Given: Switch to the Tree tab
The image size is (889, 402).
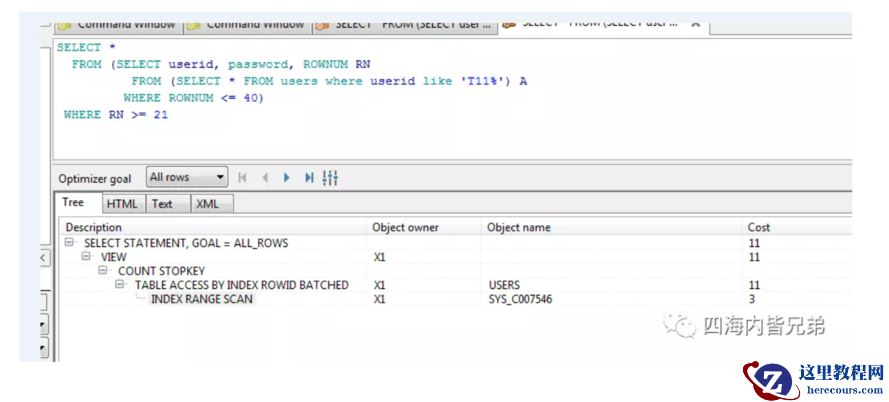Looking at the screenshot, I should click(73, 202).
